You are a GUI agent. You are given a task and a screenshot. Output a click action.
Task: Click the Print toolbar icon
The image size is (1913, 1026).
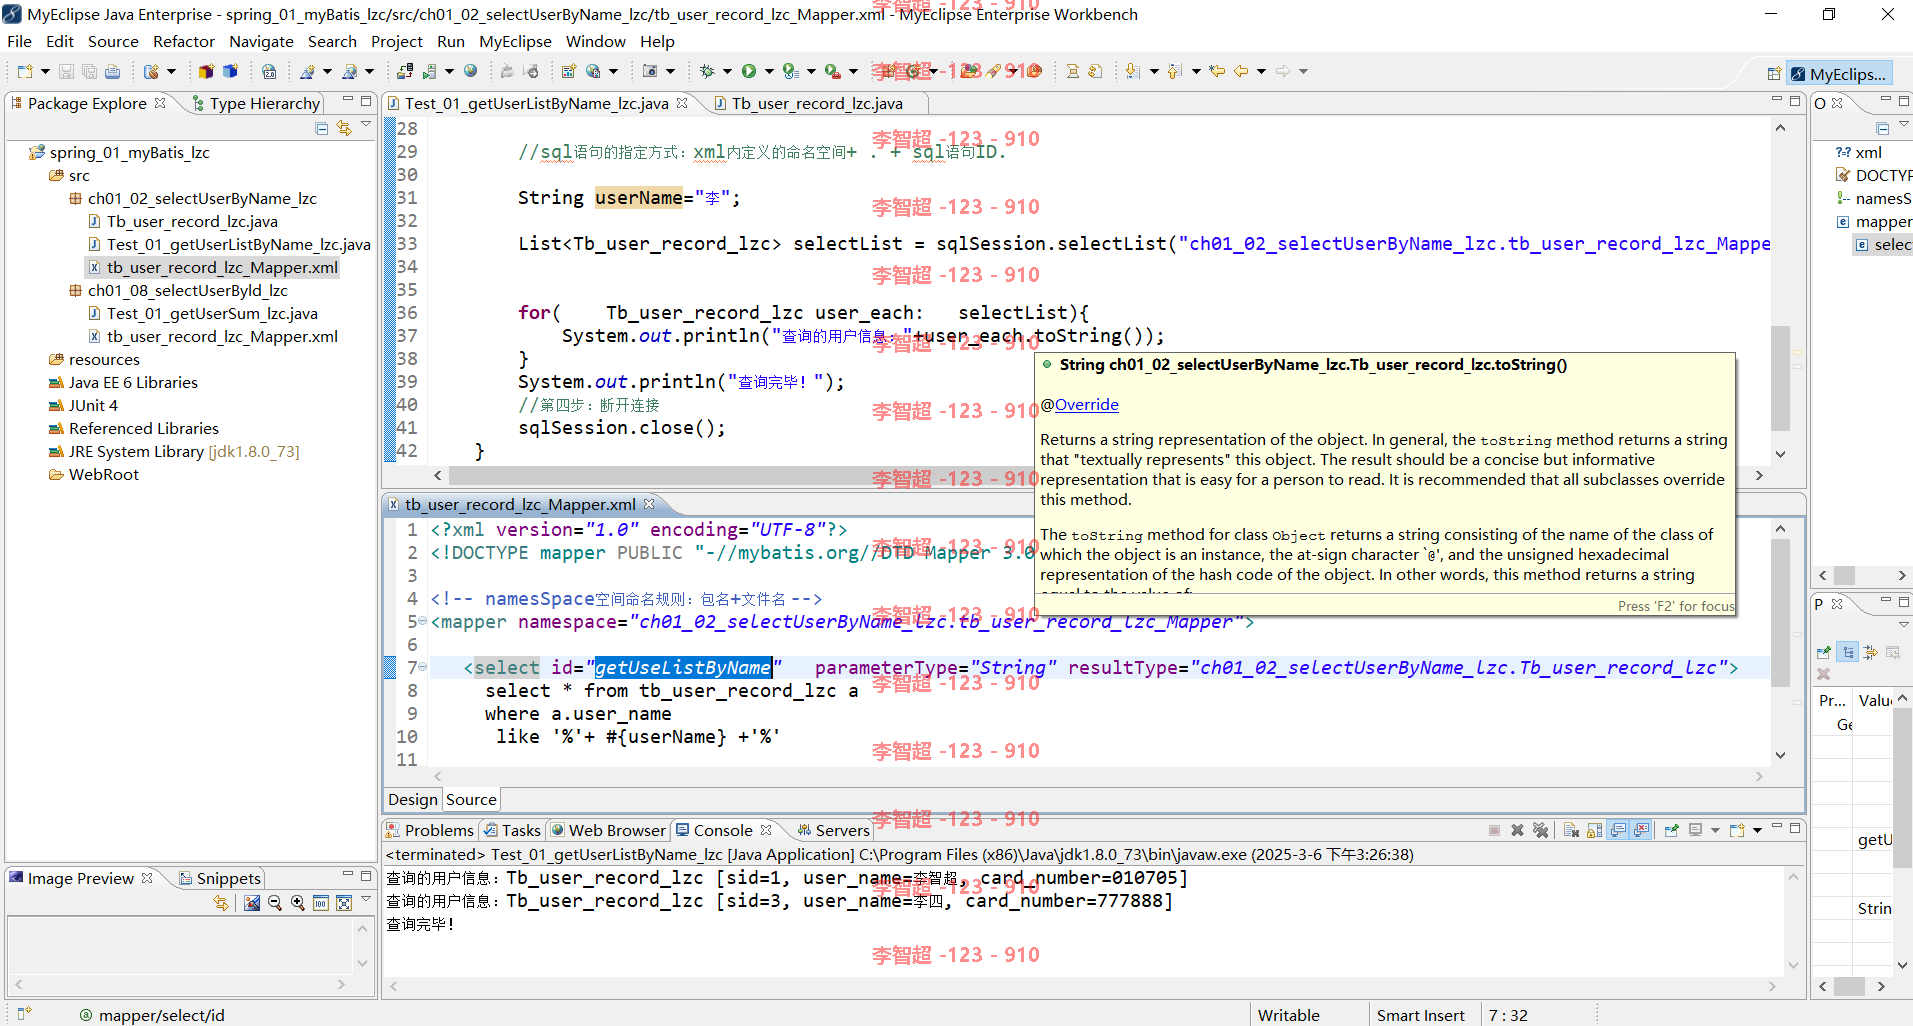tap(112, 72)
